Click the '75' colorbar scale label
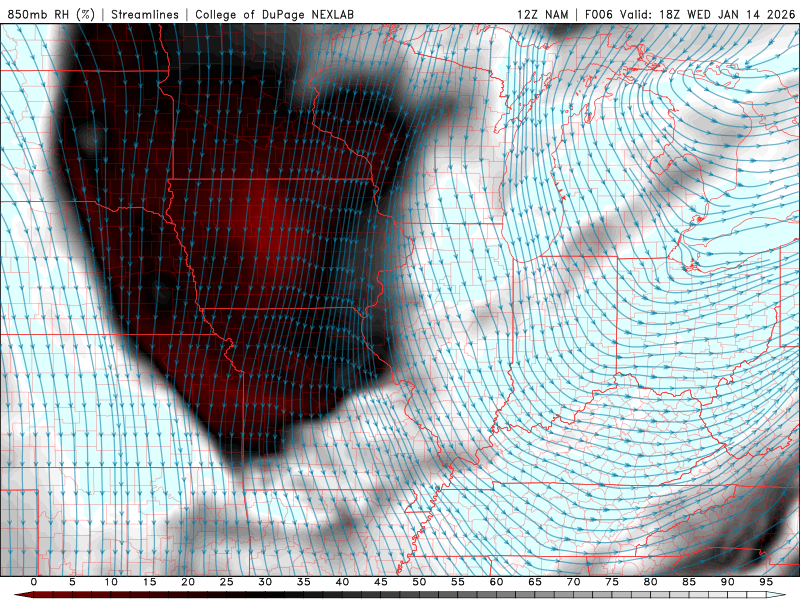 coord(612,582)
